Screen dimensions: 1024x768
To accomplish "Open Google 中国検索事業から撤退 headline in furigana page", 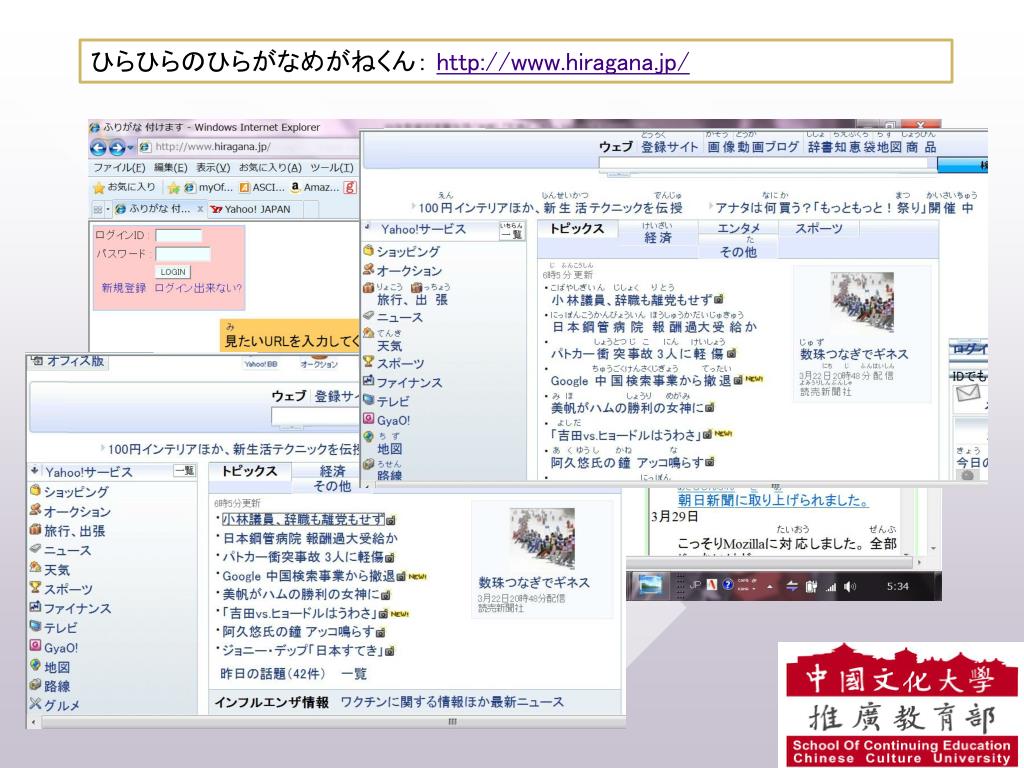I will point(641,381).
